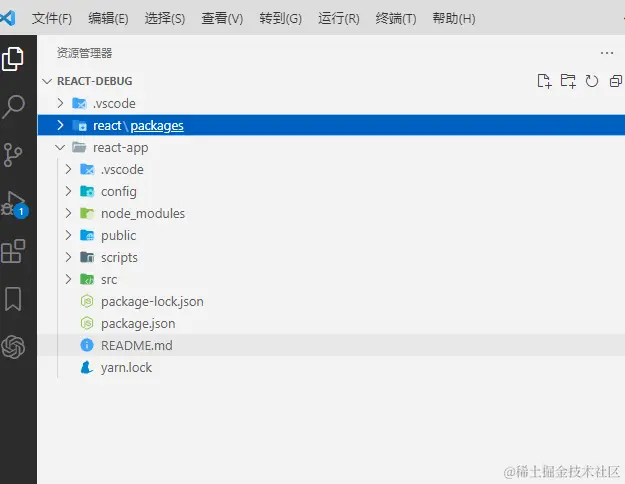The image size is (625, 484).
Task: Click the 资源管理器 panel title
Action: coord(85,53)
